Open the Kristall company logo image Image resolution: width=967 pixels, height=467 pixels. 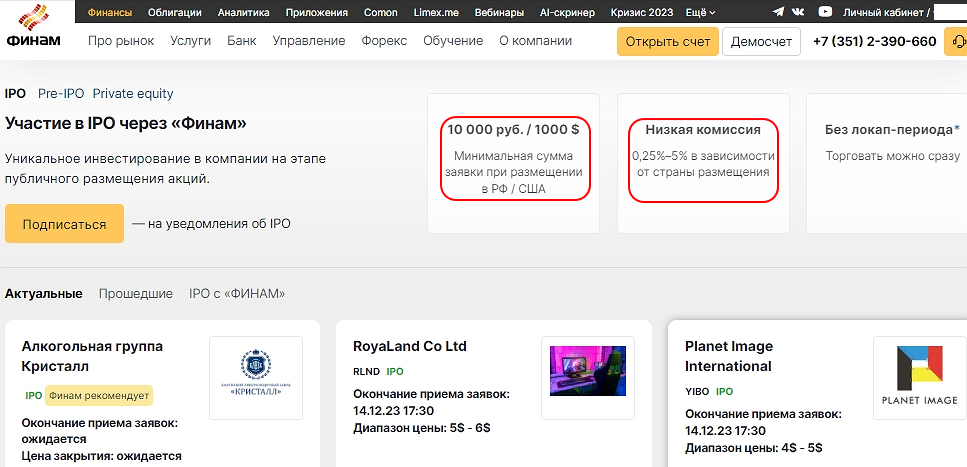(256, 377)
